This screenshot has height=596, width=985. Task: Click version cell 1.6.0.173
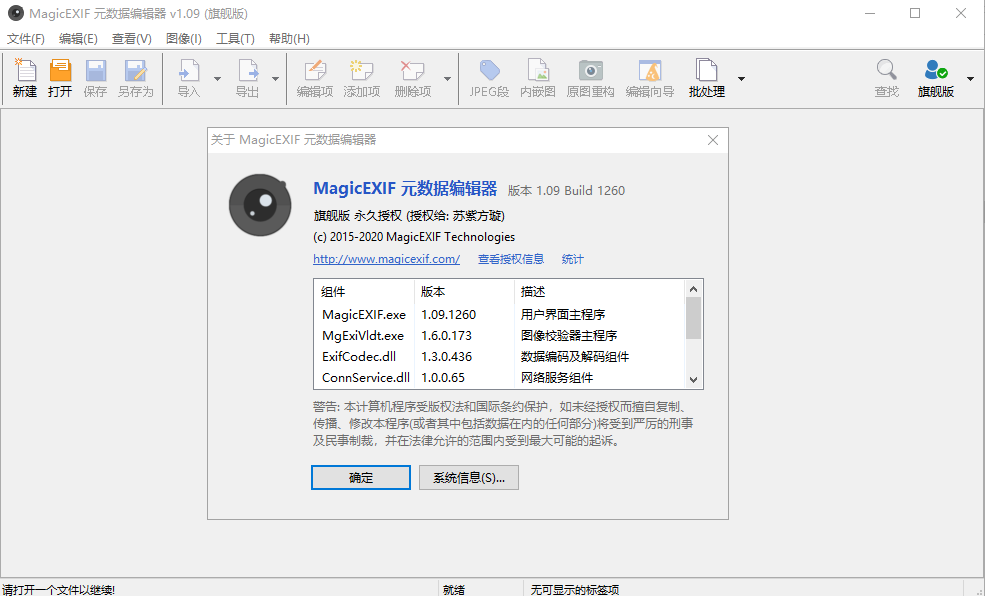click(446, 335)
